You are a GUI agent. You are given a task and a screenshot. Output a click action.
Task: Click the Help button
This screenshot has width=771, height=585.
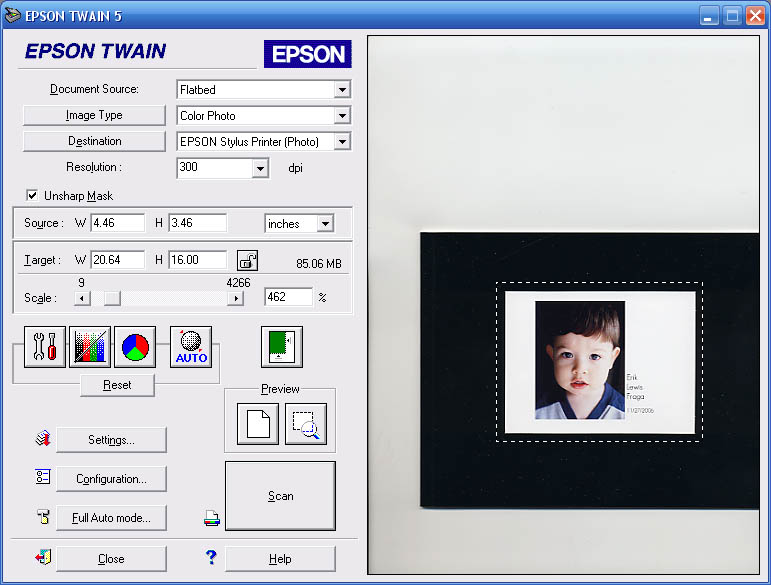(x=280, y=558)
